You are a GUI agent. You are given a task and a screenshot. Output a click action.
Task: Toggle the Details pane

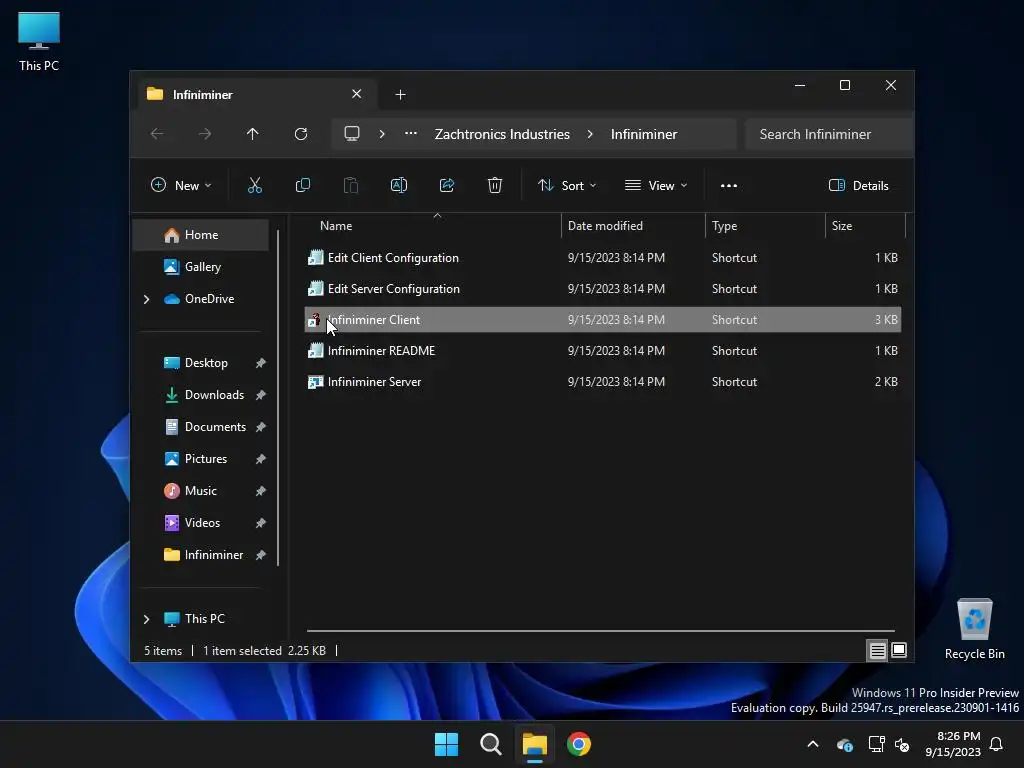[x=859, y=185]
